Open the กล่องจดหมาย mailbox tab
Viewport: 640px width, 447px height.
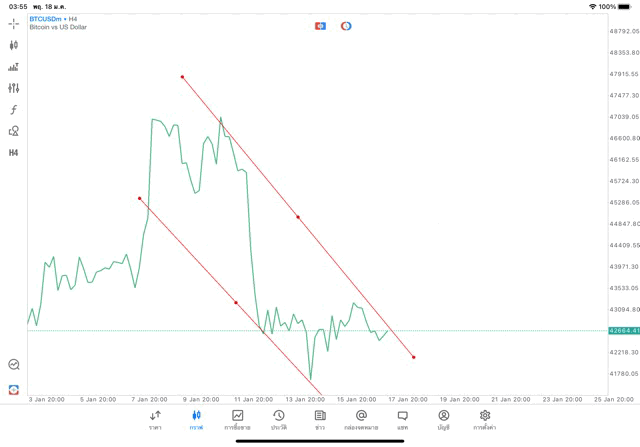[361, 420]
